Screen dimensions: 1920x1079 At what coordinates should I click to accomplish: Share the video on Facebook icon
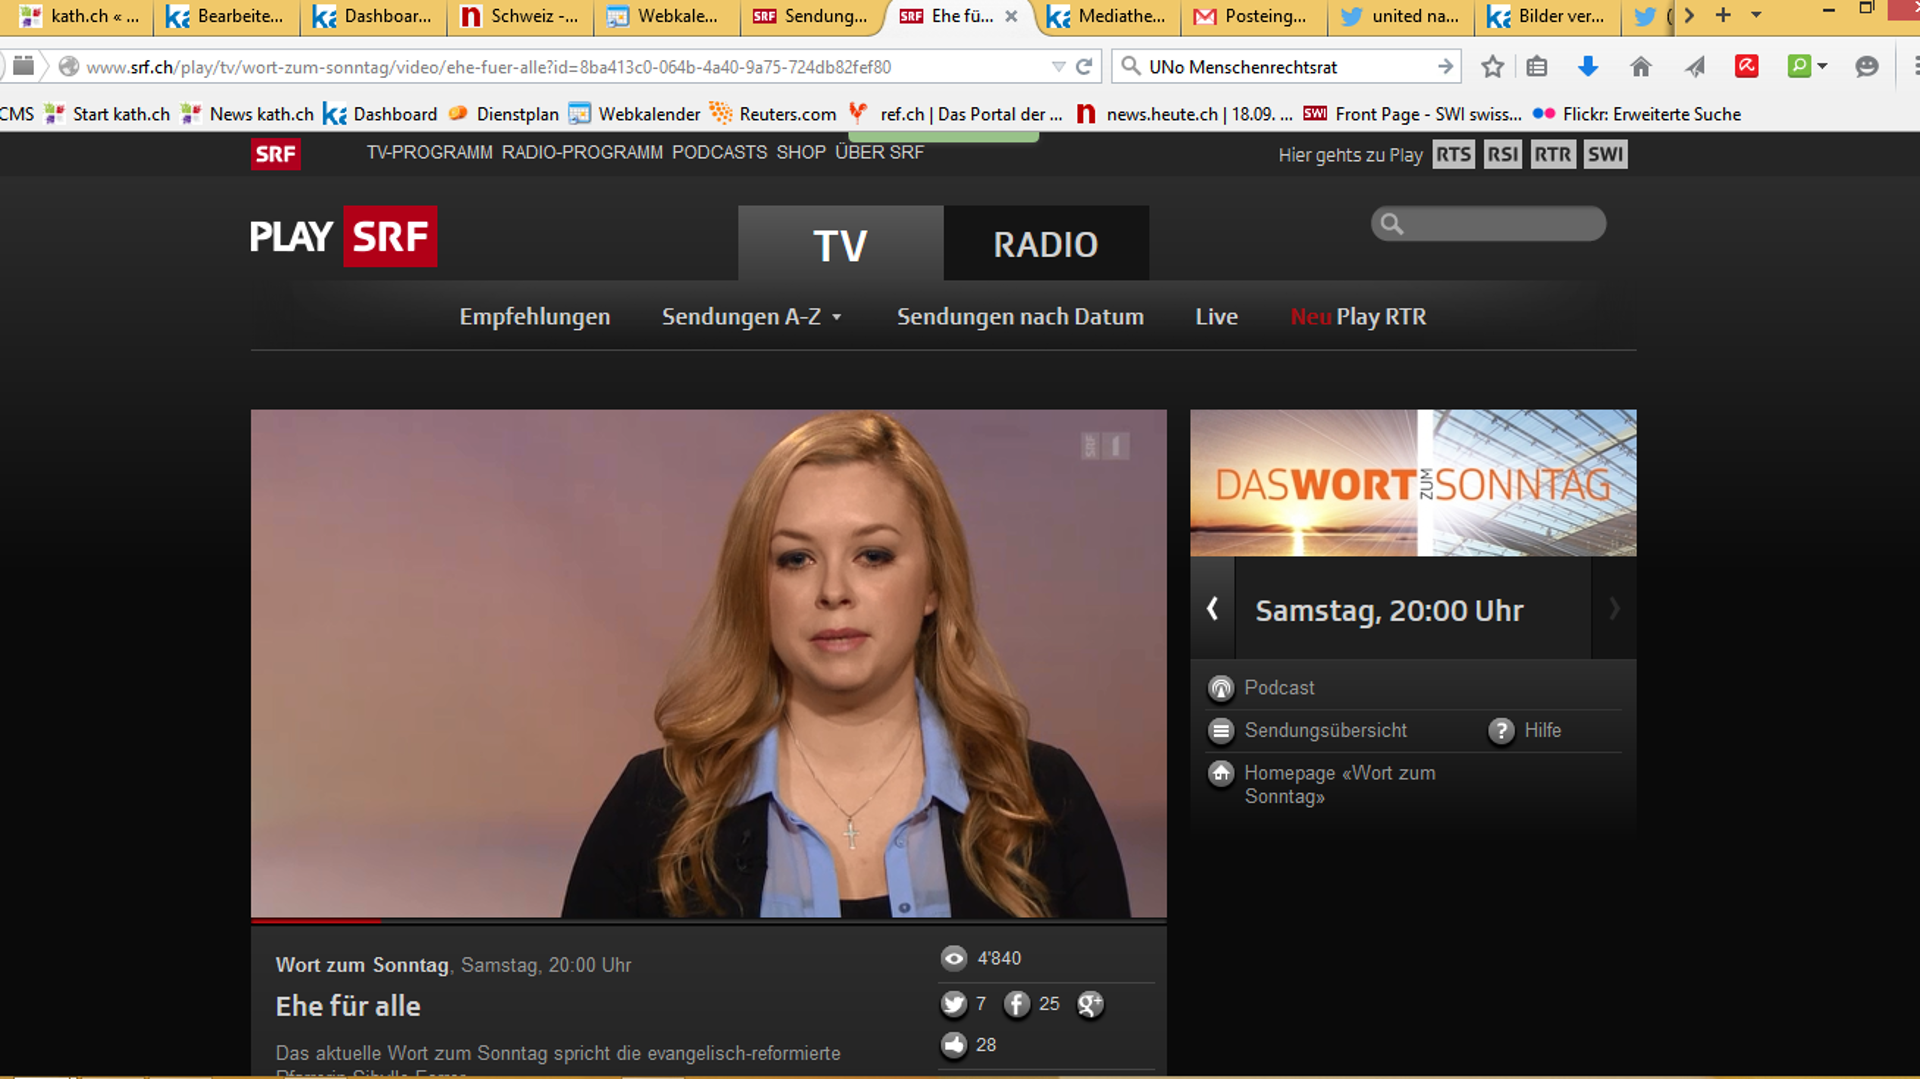(1017, 1004)
